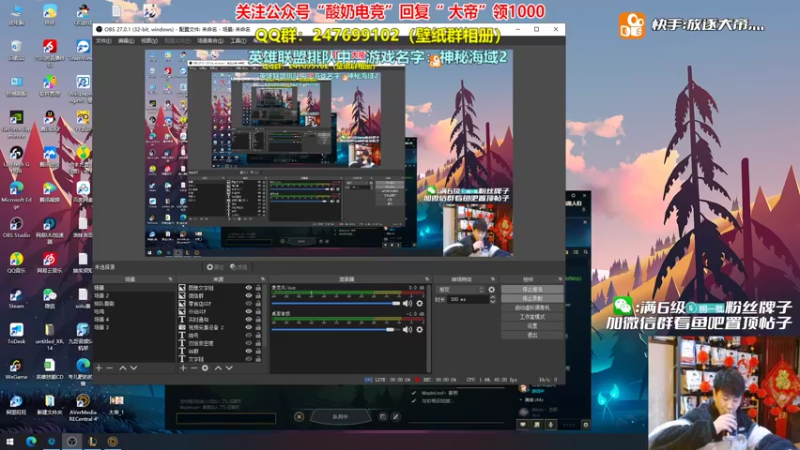This screenshot has height=450, width=800.
Task: Move the selected scene down with the Scenes panel arrow
Action: 134,368
